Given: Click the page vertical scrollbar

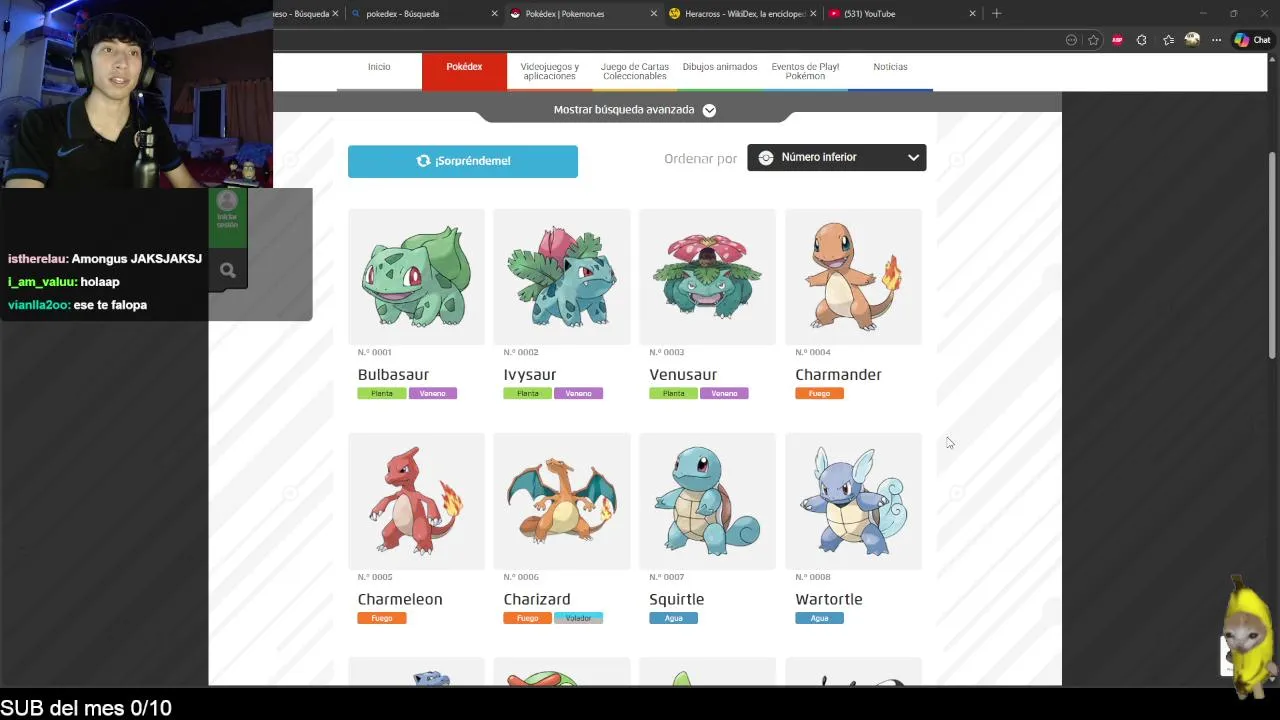Looking at the screenshot, I should click(x=1273, y=255).
